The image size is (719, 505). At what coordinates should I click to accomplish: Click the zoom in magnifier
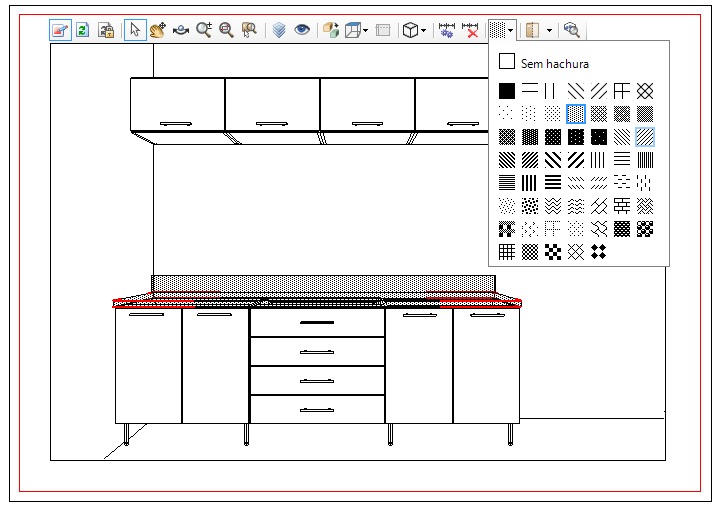[x=204, y=30]
